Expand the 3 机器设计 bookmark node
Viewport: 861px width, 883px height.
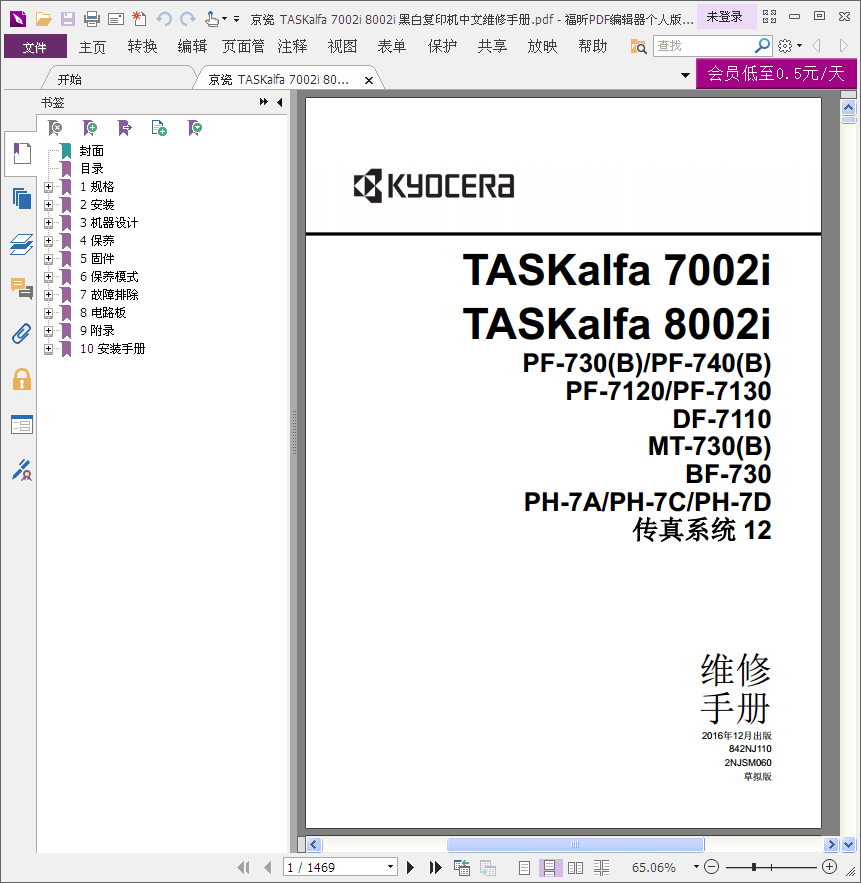point(48,223)
